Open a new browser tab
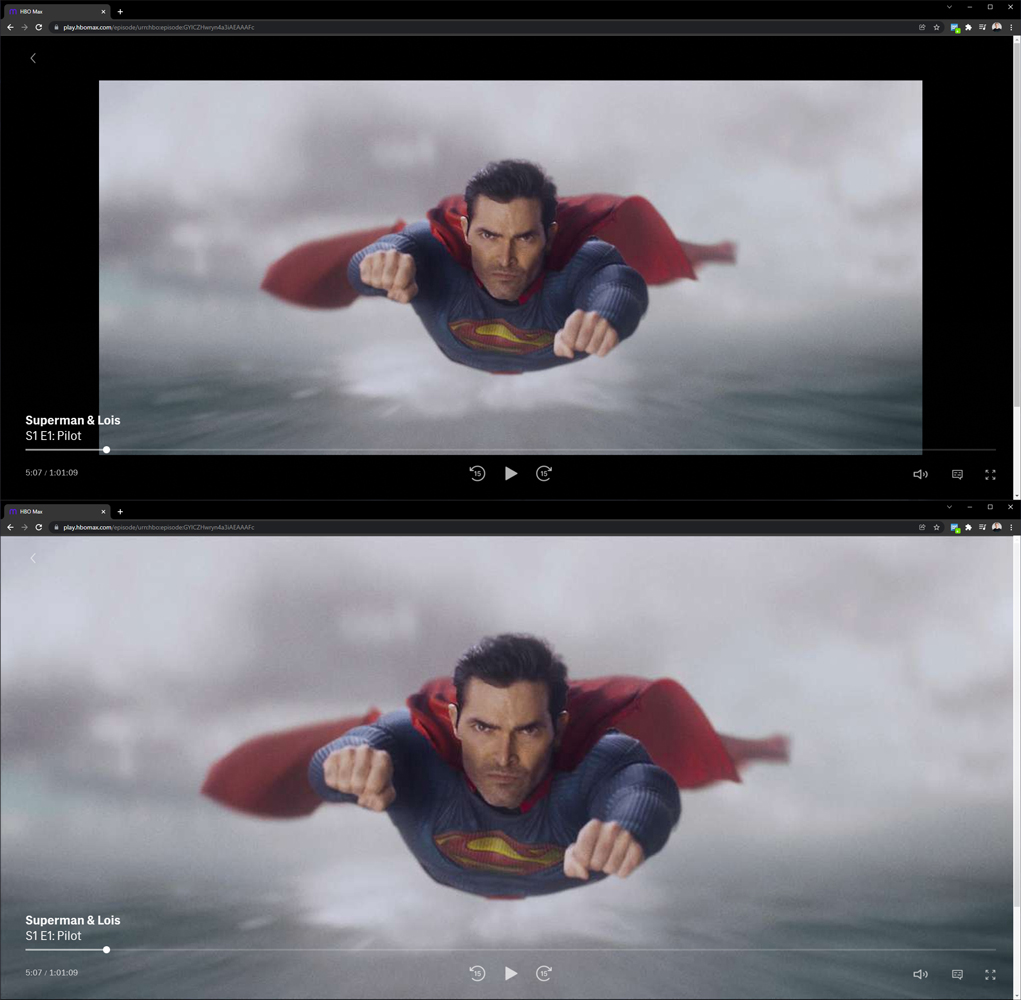This screenshot has width=1021, height=1000. [x=120, y=10]
